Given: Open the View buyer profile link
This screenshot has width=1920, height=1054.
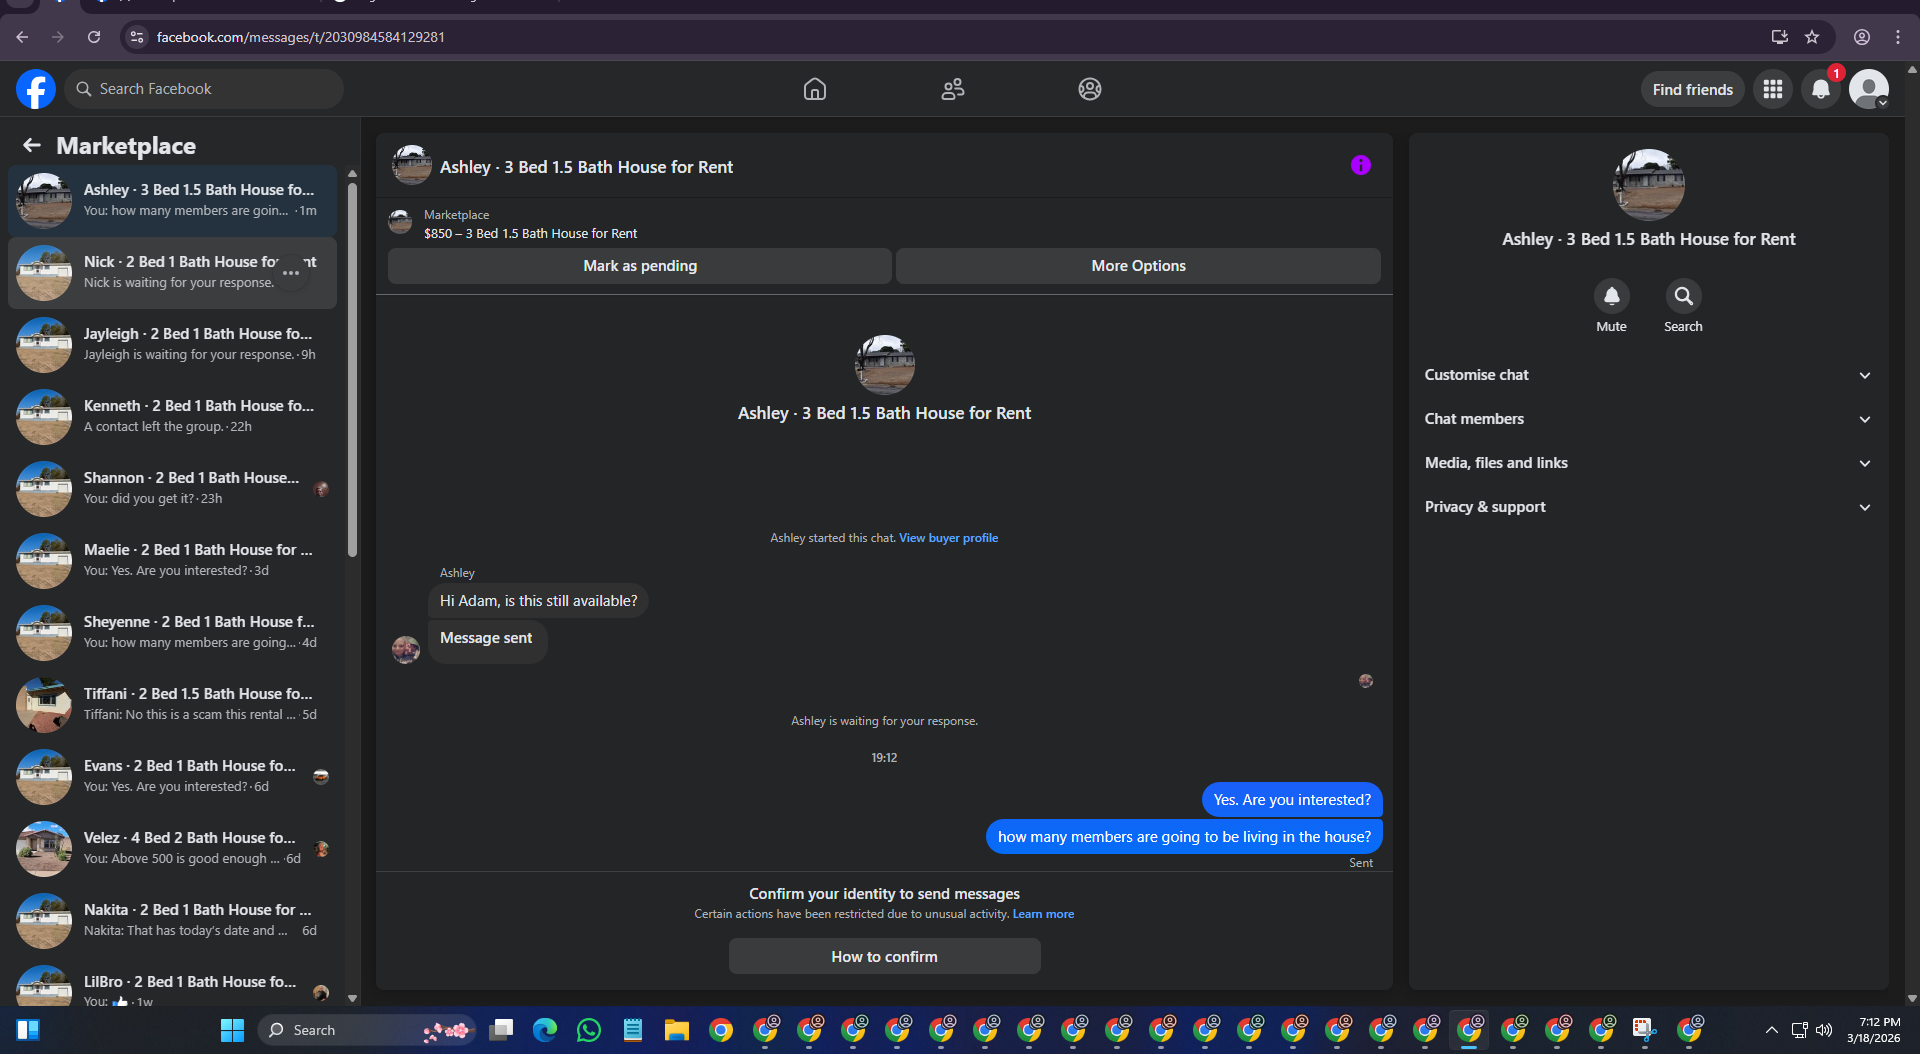Looking at the screenshot, I should pyautogui.click(x=948, y=538).
